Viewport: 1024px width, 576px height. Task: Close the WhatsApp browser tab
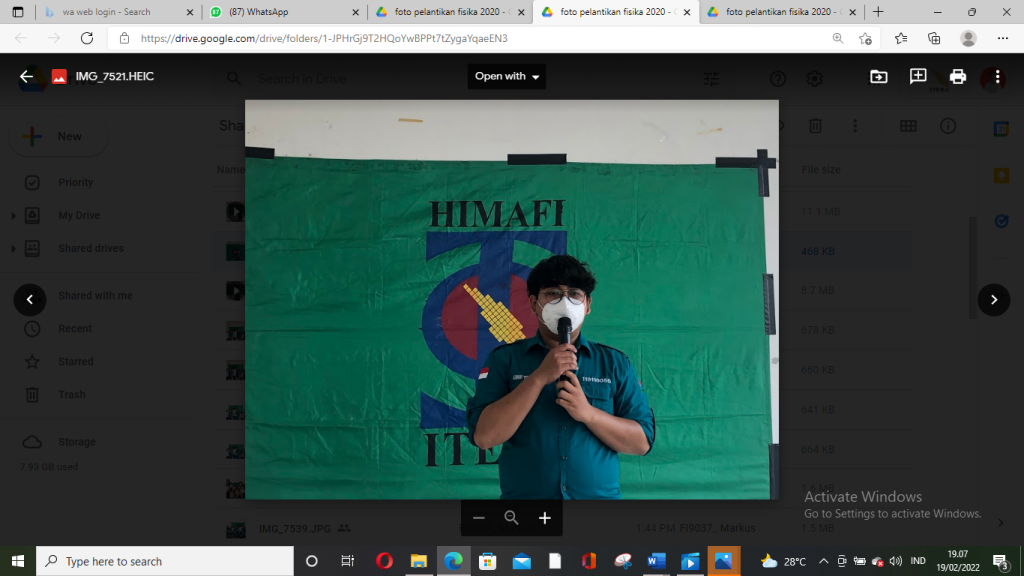355,12
